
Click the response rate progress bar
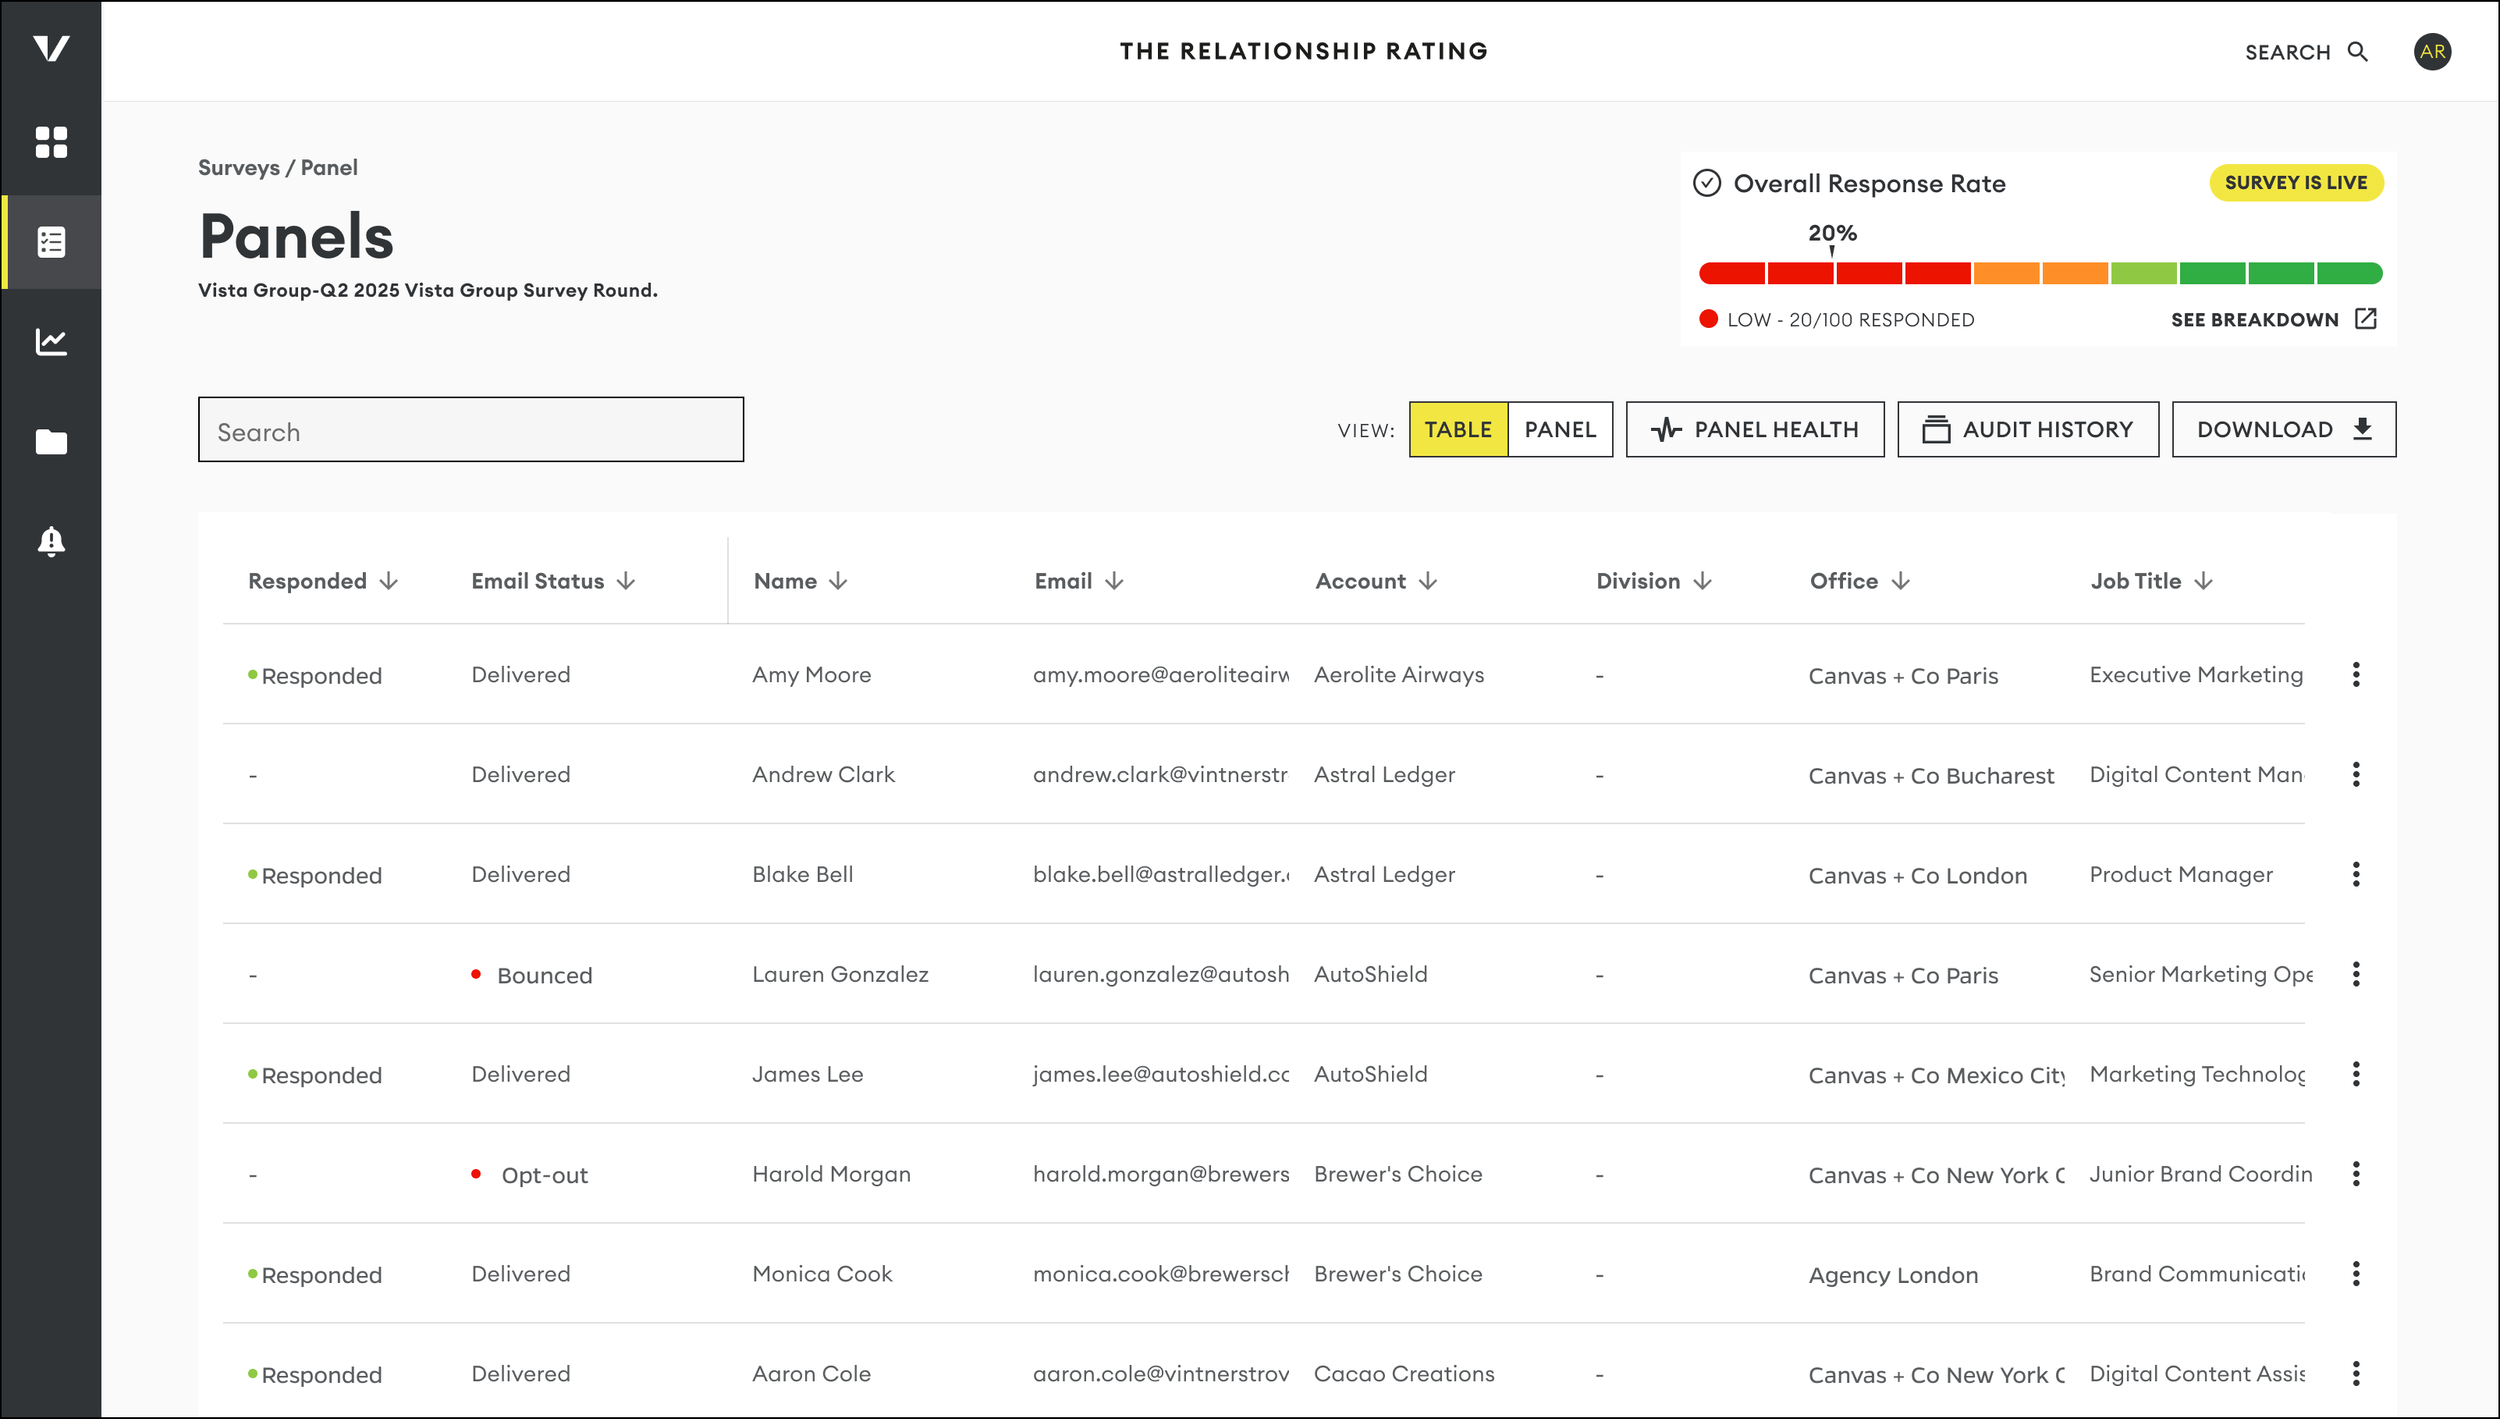point(2040,274)
